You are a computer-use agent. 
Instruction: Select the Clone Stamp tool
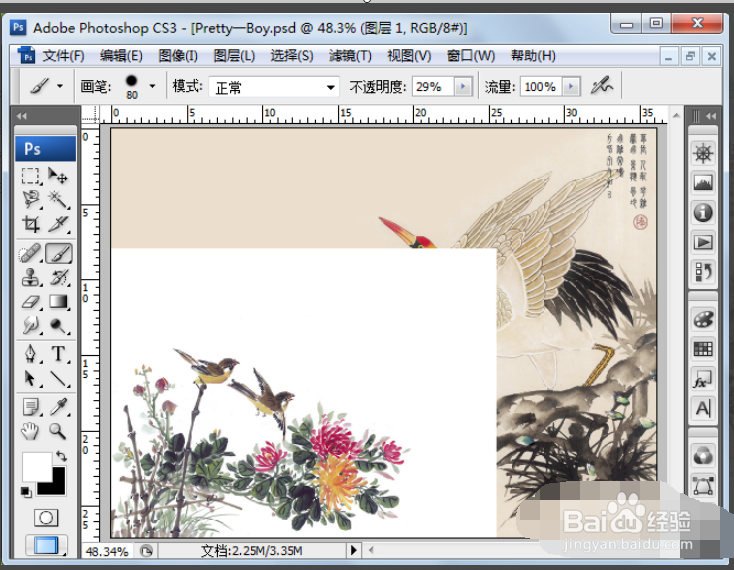pyautogui.click(x=31, y=278)
